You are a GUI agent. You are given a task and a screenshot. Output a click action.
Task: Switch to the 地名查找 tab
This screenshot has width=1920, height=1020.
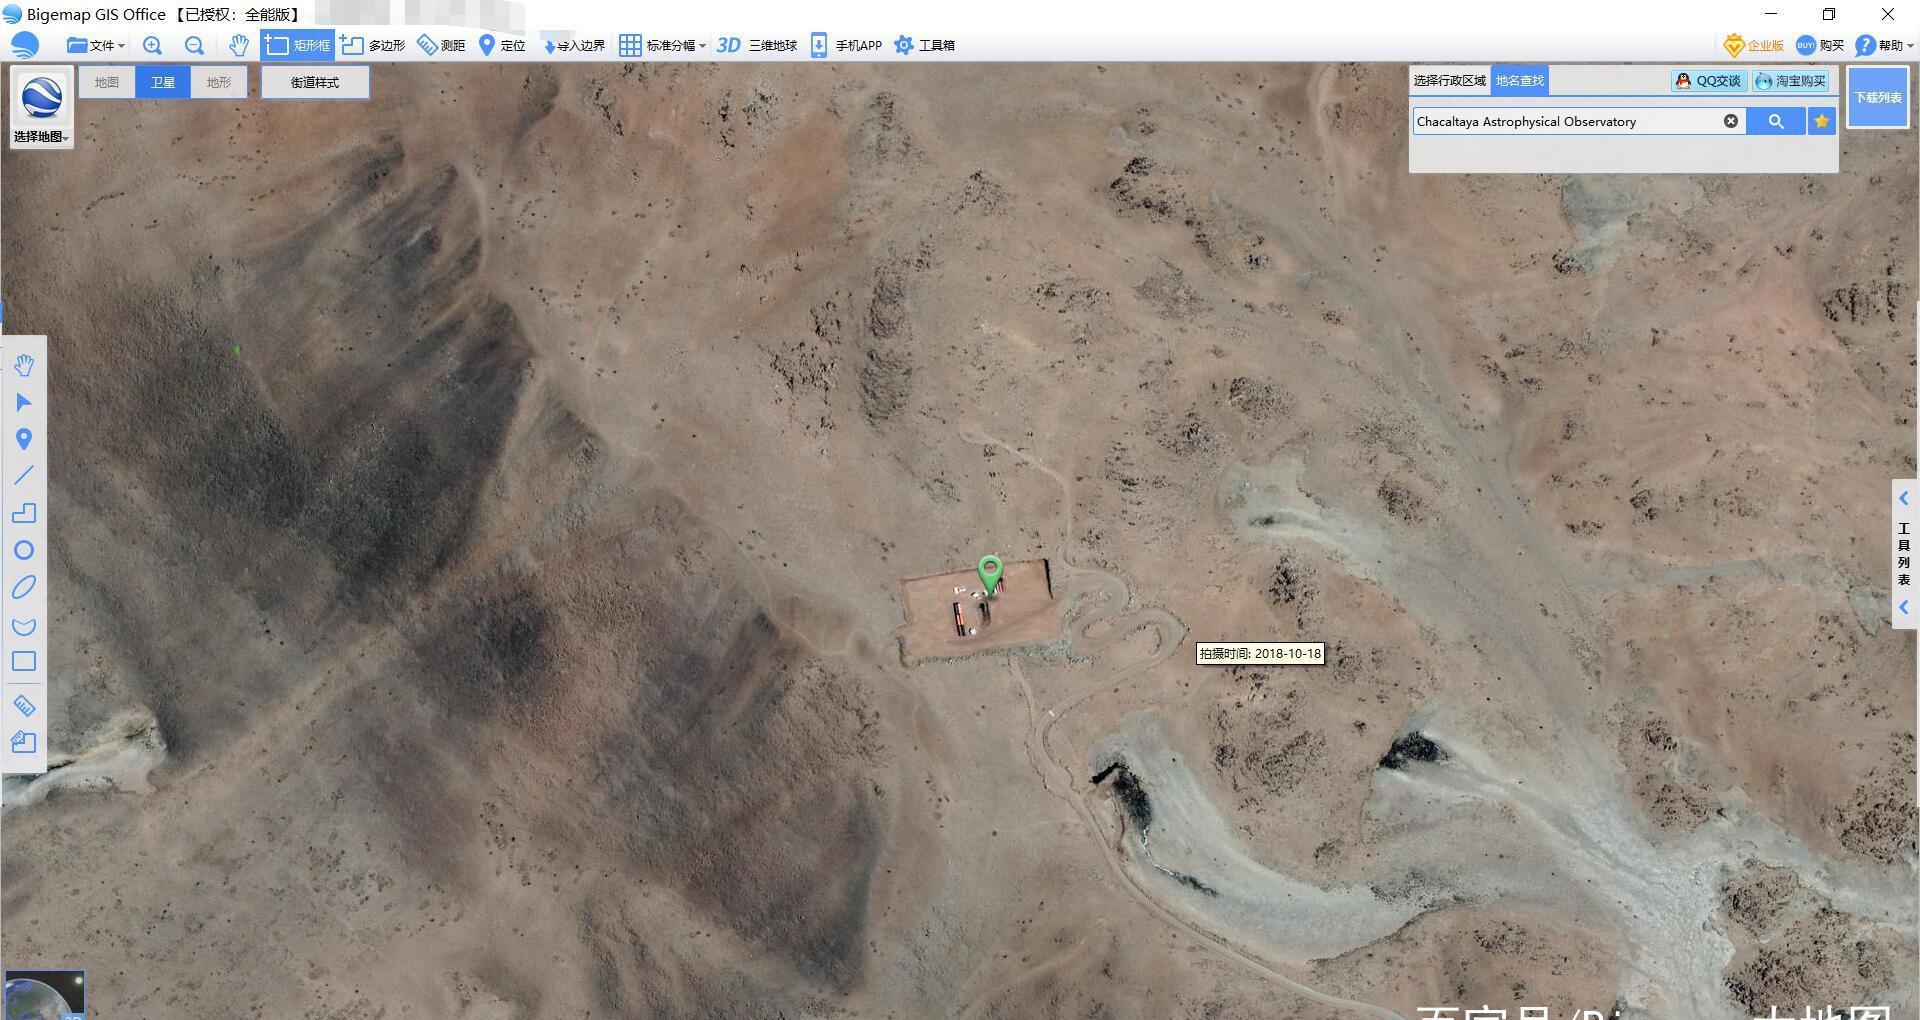[1519, 80]
